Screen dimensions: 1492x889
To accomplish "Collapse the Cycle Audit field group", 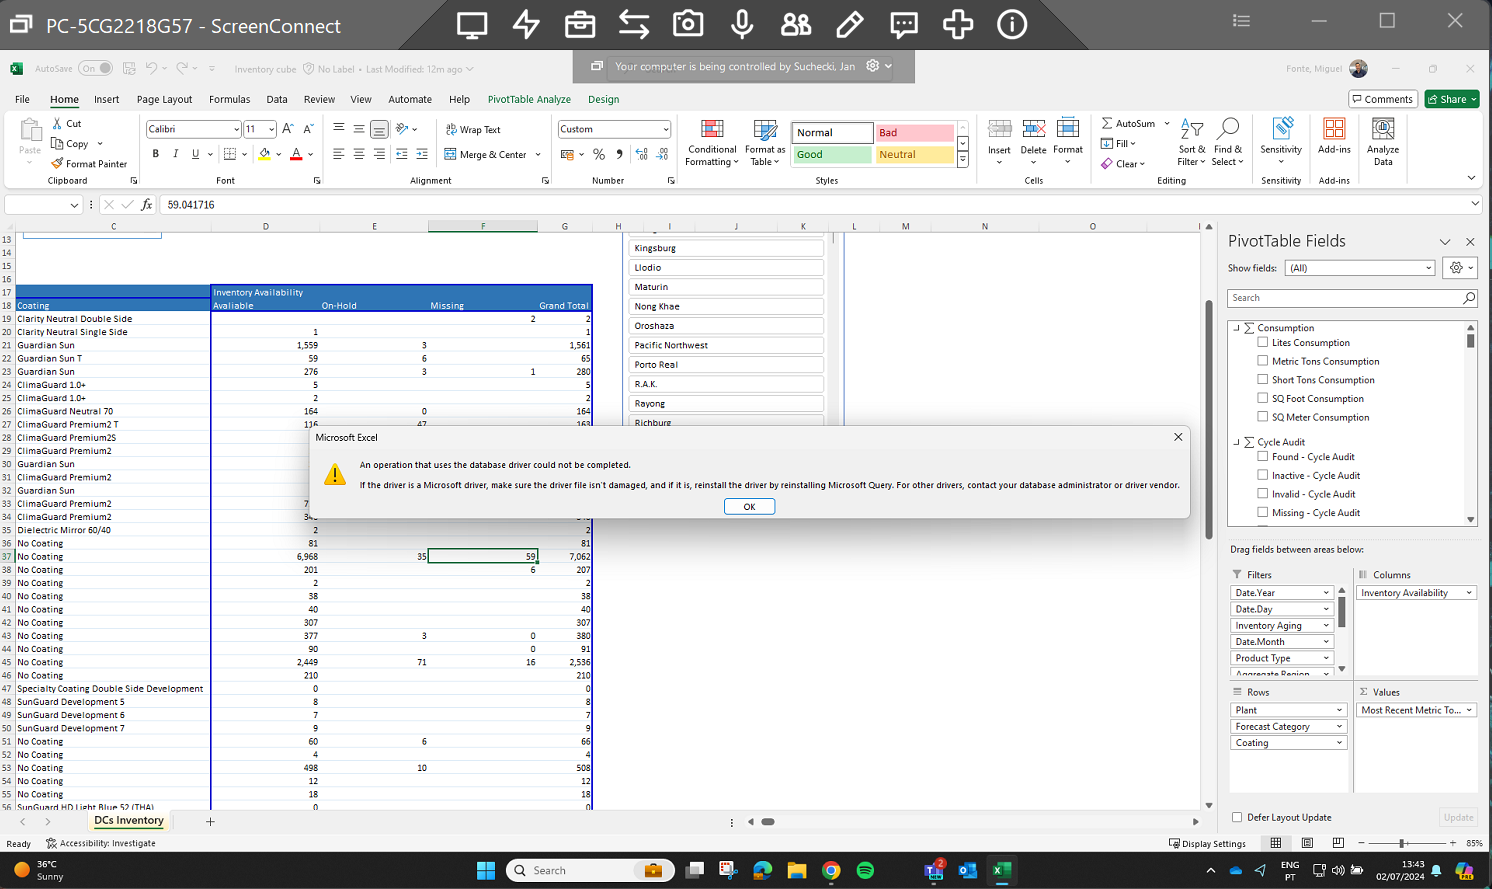I will [x=1237, y=442].
